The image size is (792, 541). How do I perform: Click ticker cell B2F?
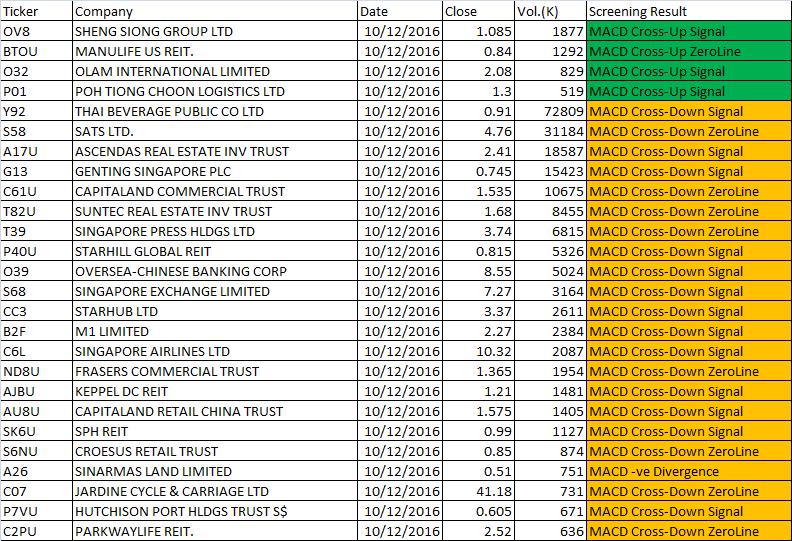coord(36,331)
